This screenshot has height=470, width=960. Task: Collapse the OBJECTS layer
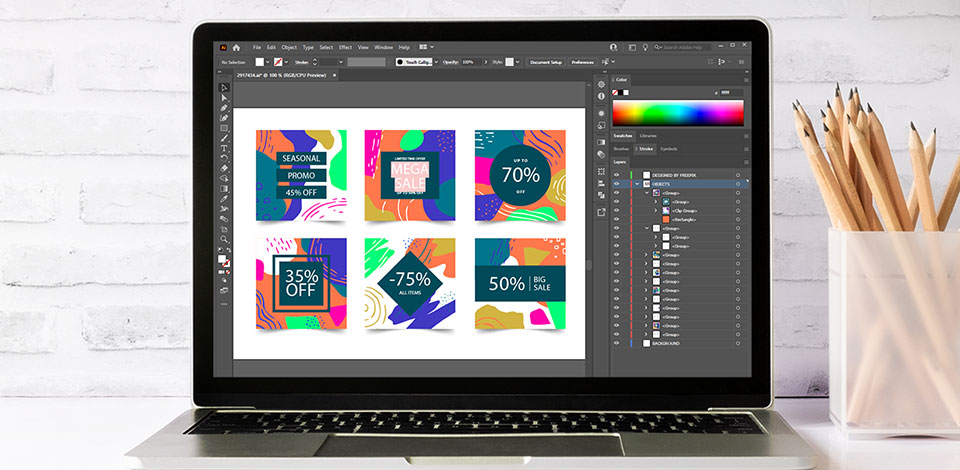(637, 184)
